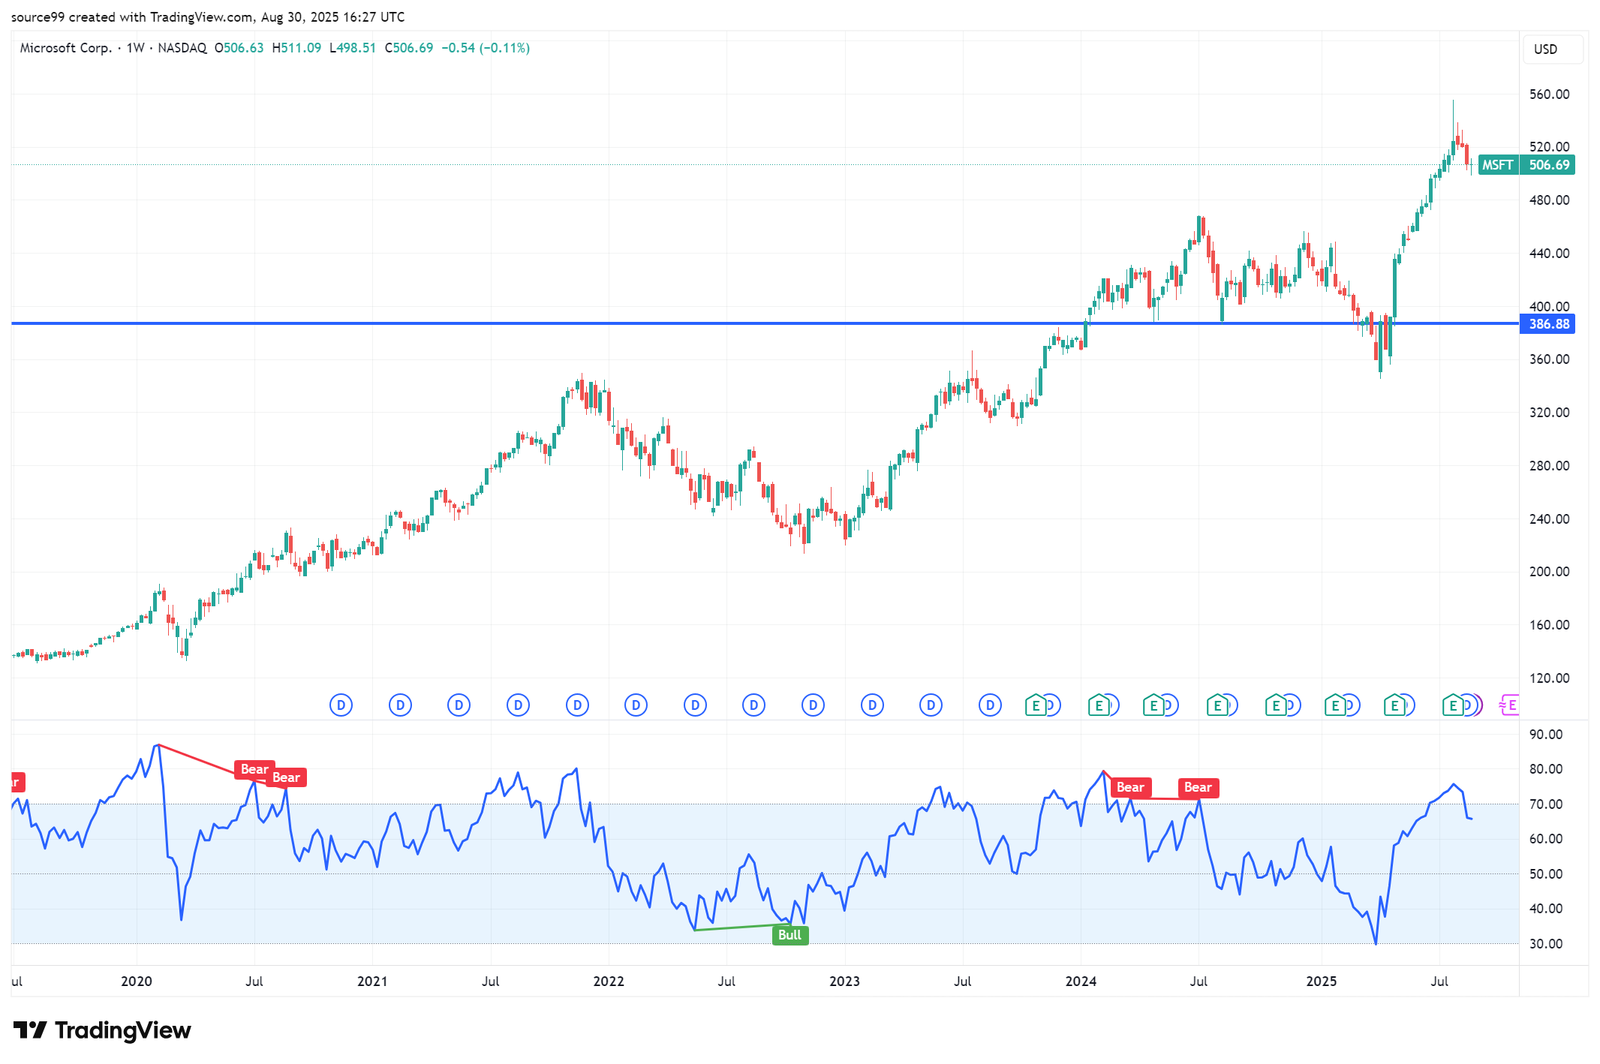Click the 70.00 RSI axis label
1600x1064 pixels.
pos(1546,804)
